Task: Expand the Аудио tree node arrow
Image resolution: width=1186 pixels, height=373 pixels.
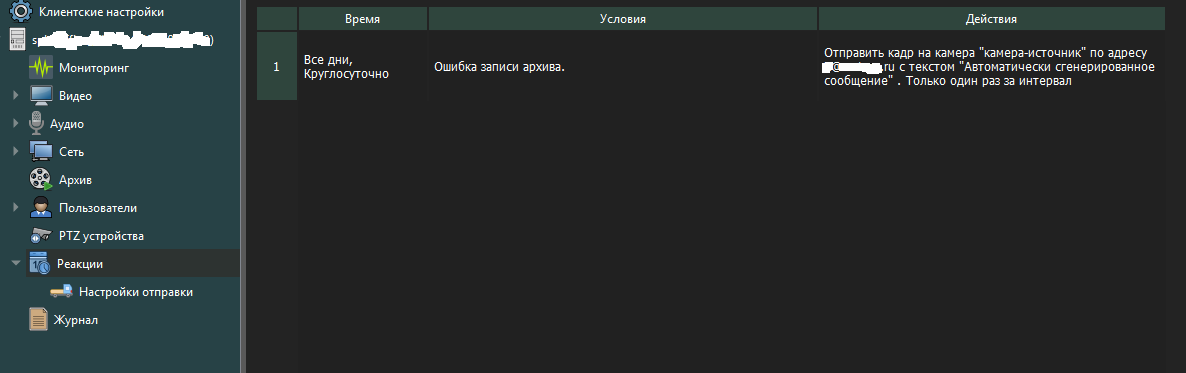Action: click(17, 123)
